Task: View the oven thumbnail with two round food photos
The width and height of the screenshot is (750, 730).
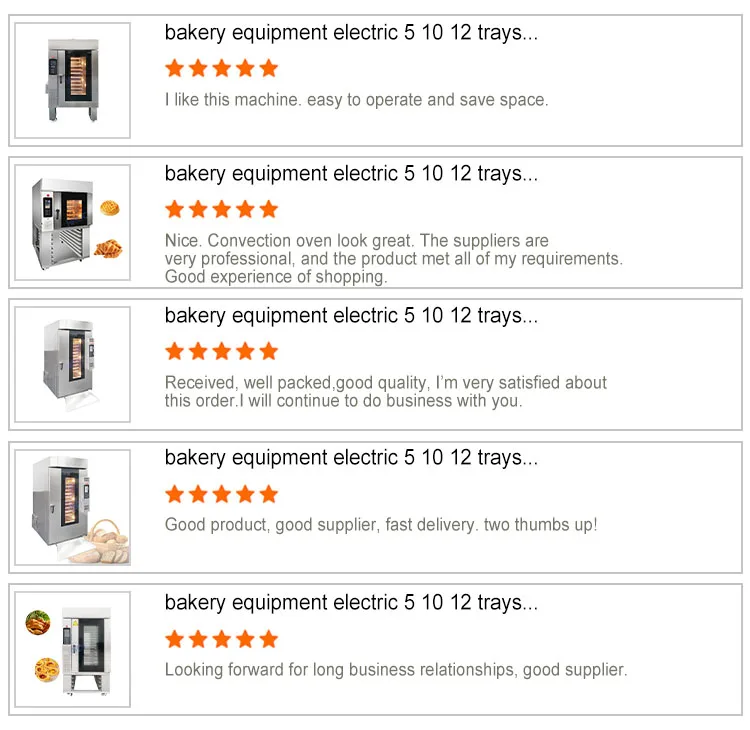Action: 72,650
